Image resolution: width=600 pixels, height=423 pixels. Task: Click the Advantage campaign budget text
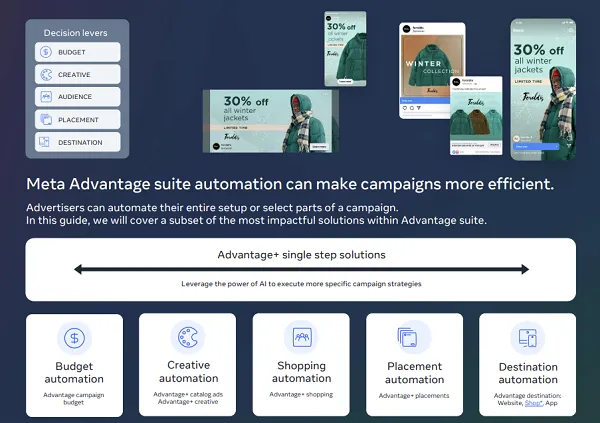[73, 399]
